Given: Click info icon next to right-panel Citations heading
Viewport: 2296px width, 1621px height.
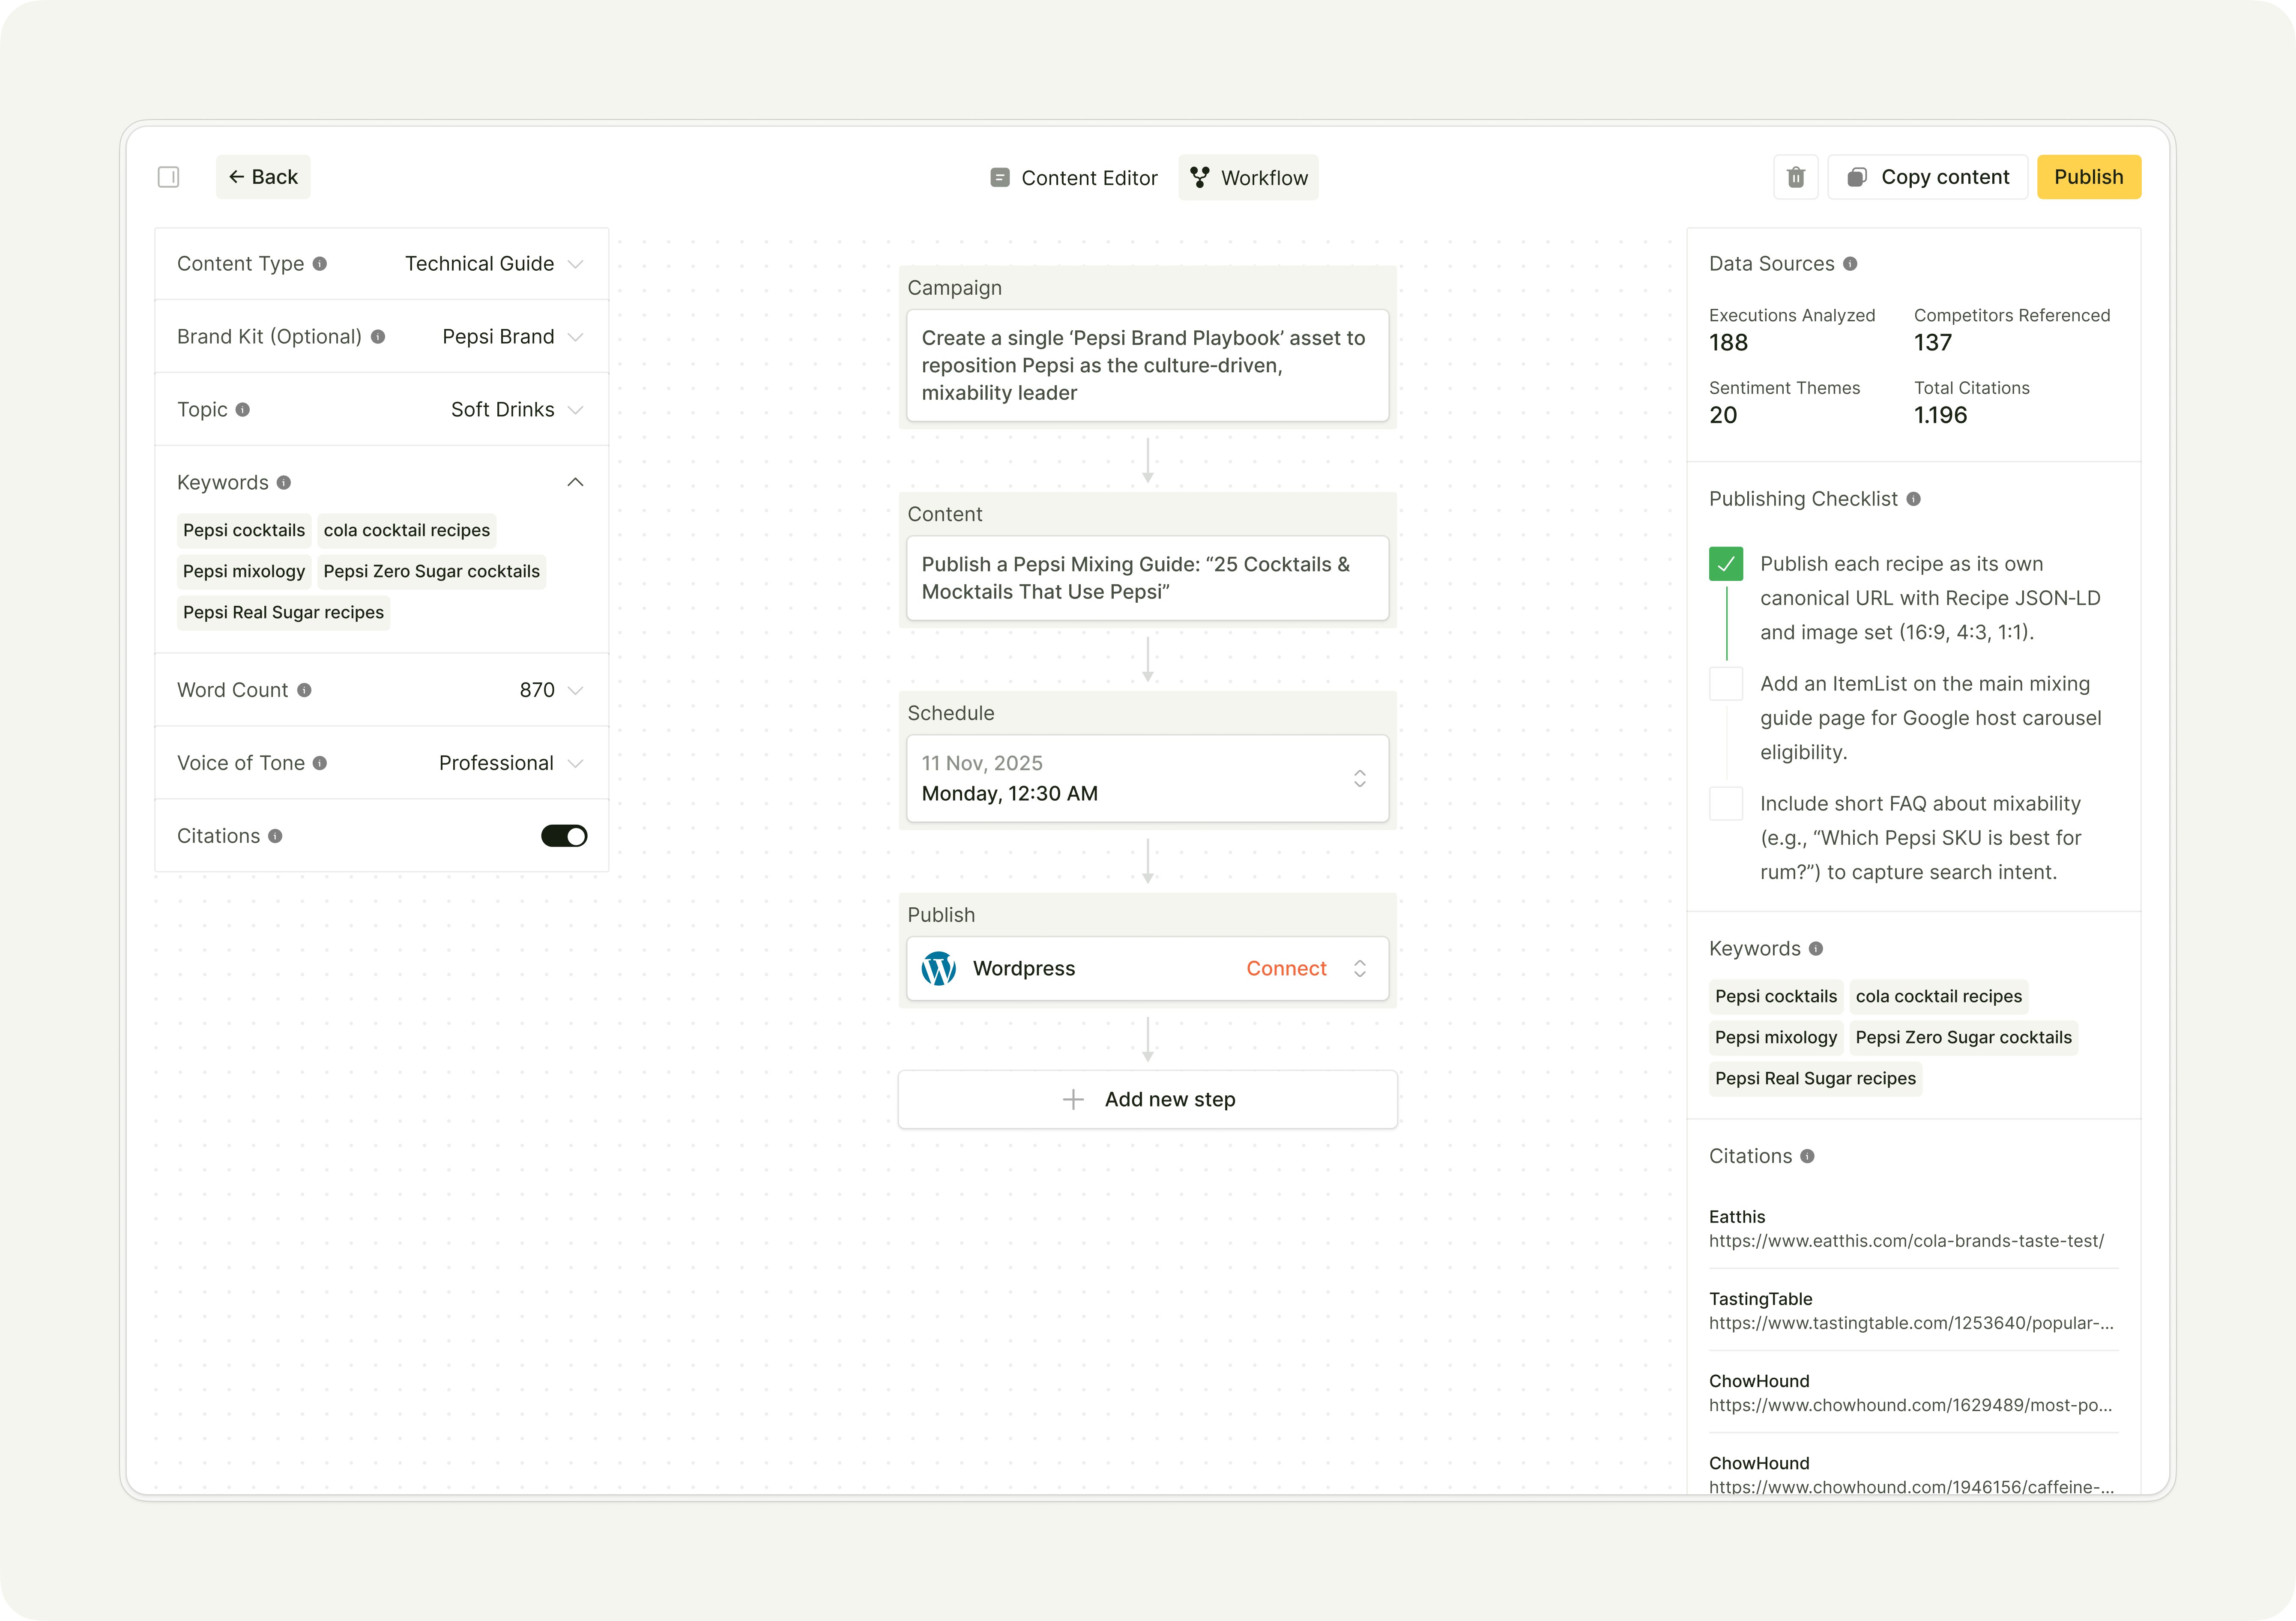Looking at the screenshot, I should coord(1807,1156).
